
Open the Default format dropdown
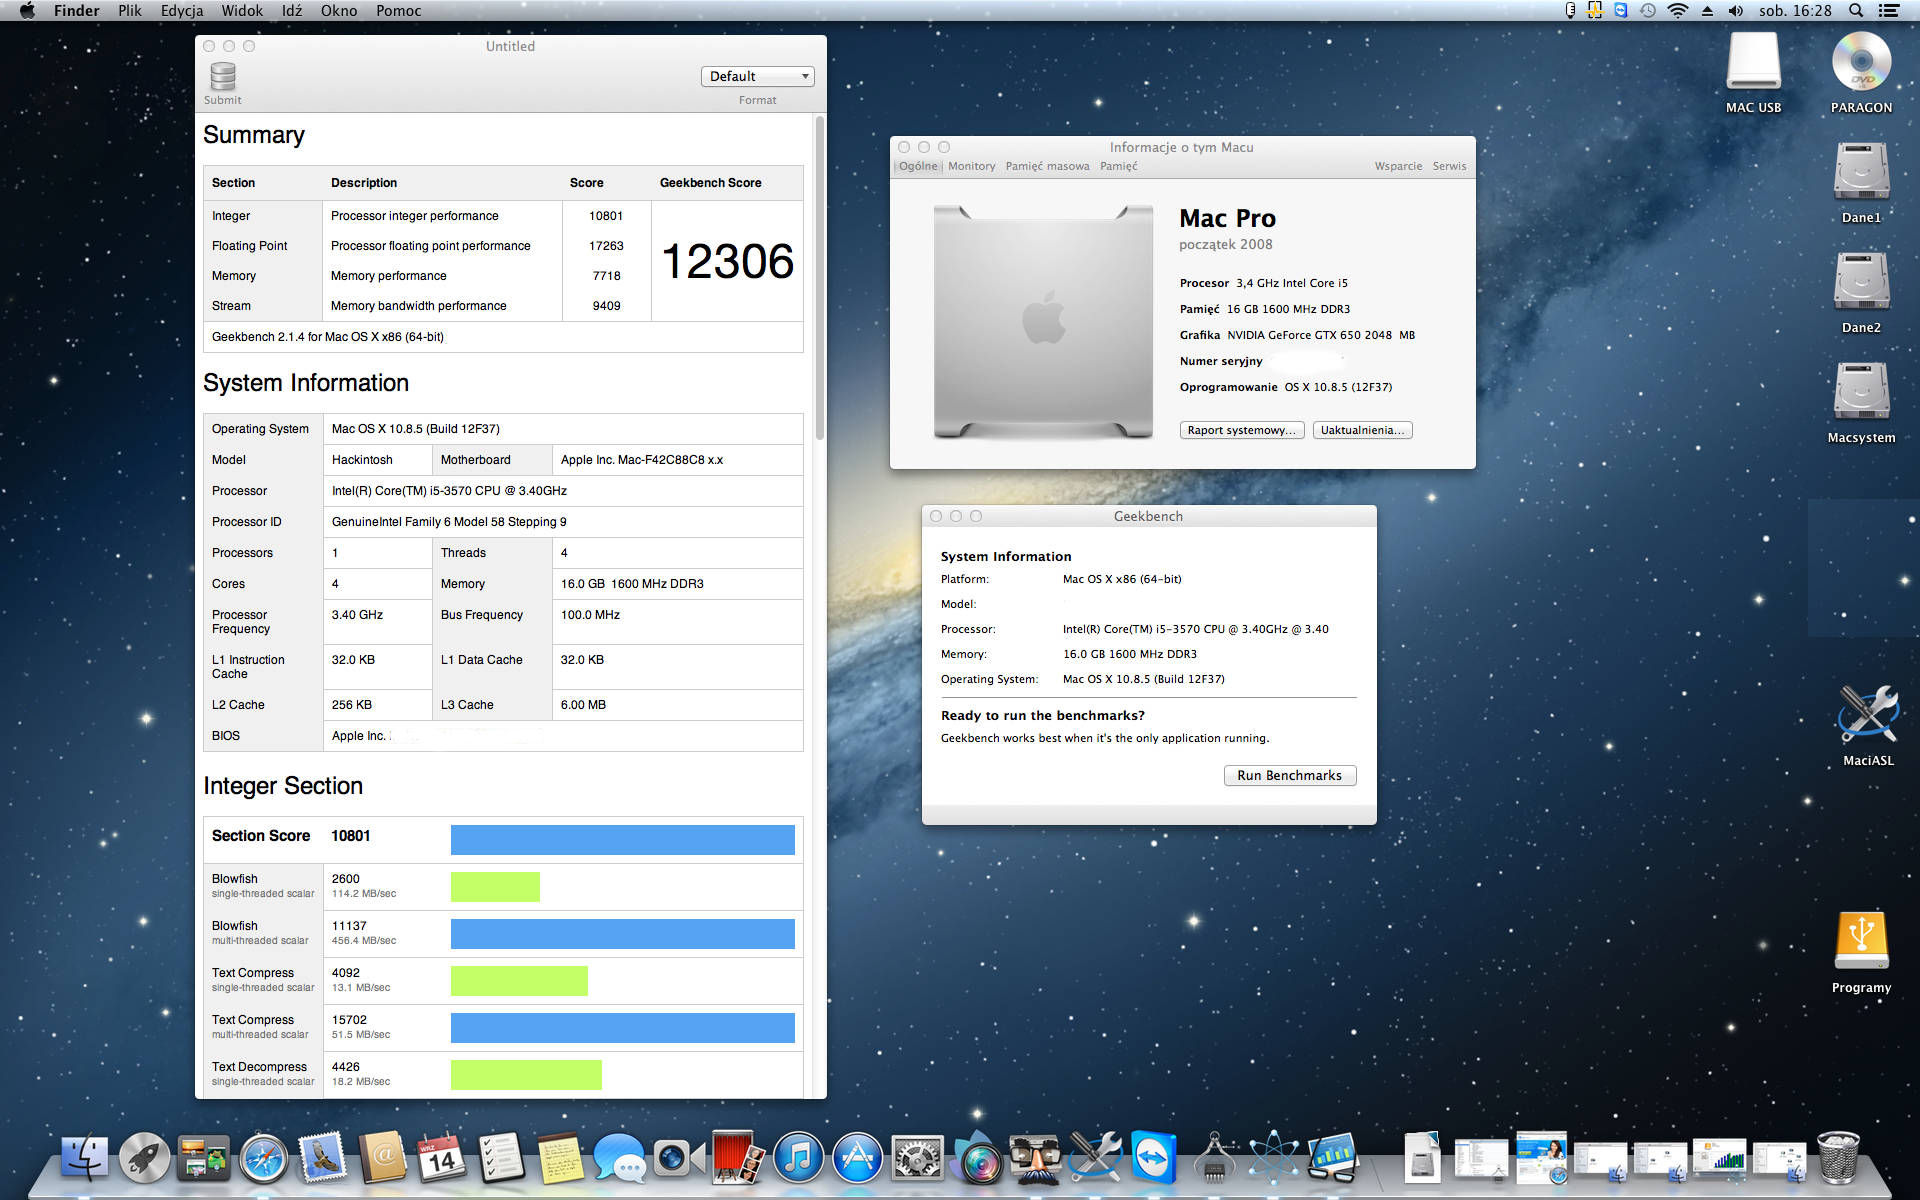[758, 76]
